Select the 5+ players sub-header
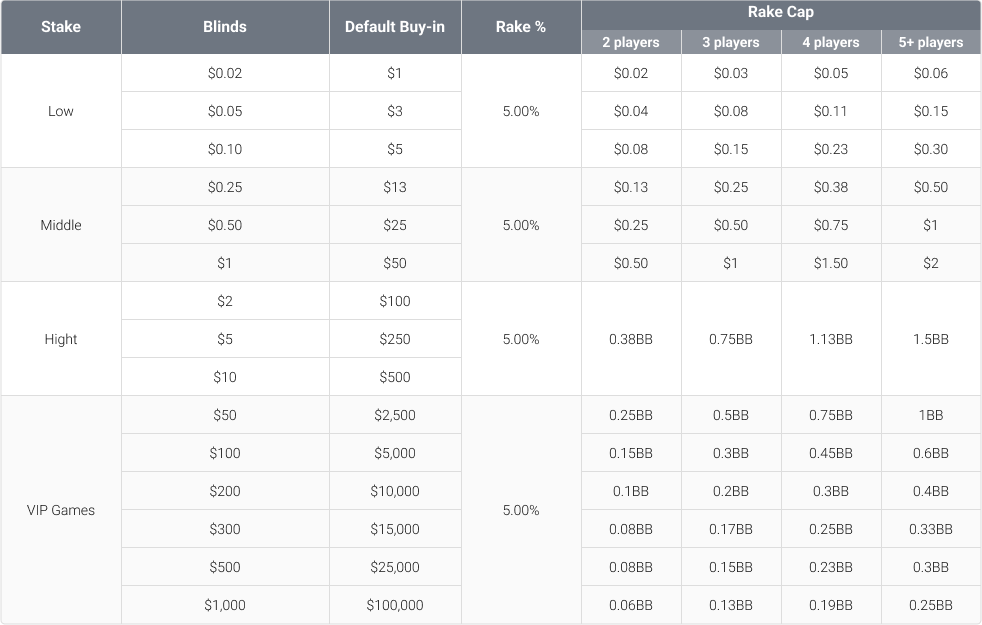The image size is (982, 625). coord(931,42)
